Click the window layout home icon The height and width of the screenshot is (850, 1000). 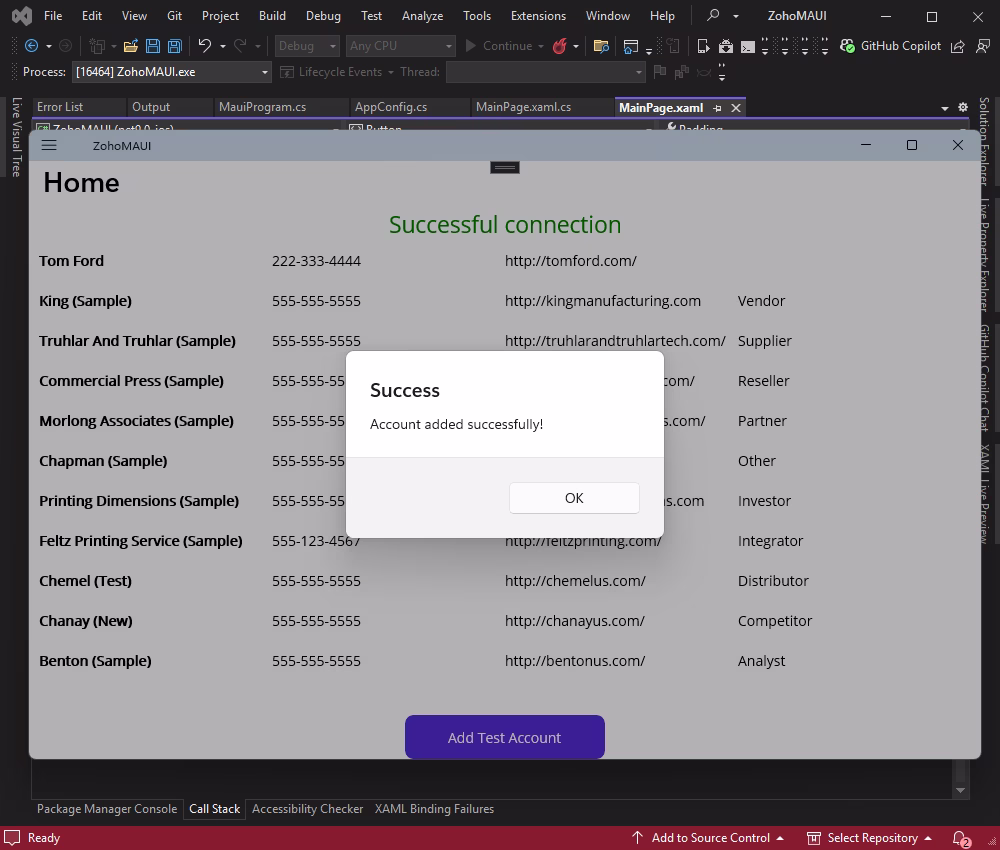631,46
